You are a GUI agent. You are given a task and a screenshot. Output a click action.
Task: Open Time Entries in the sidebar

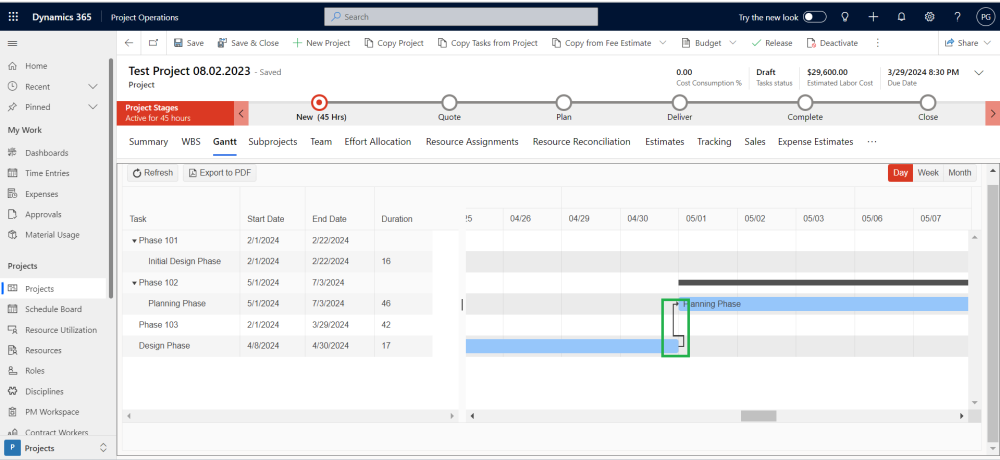(x=47, y=174)
